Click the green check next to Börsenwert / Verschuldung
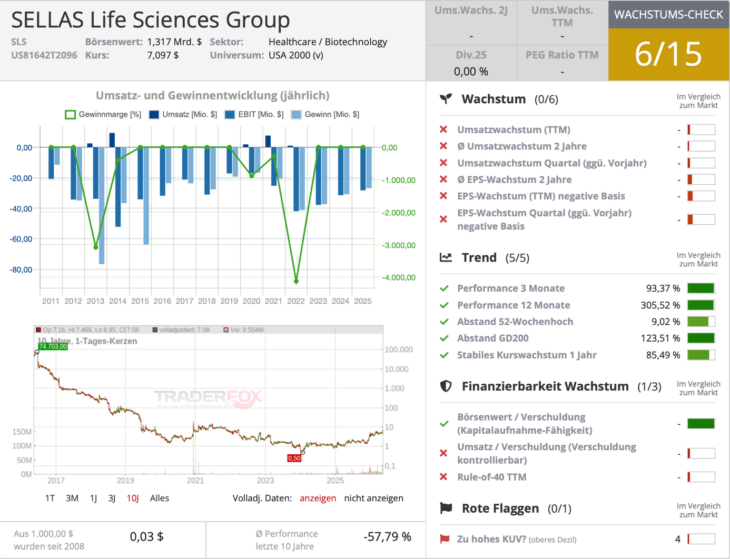730x559 pixels. (444, 424)
